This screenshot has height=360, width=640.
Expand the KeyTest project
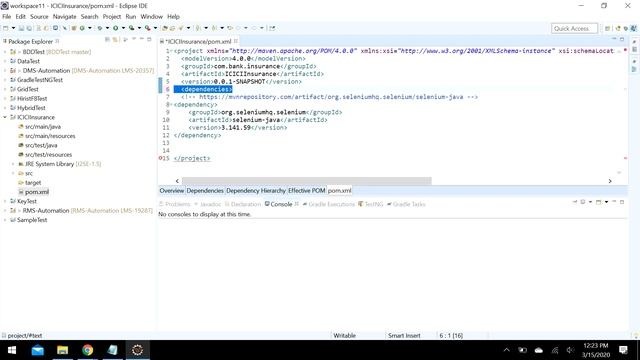coord(5,201)
